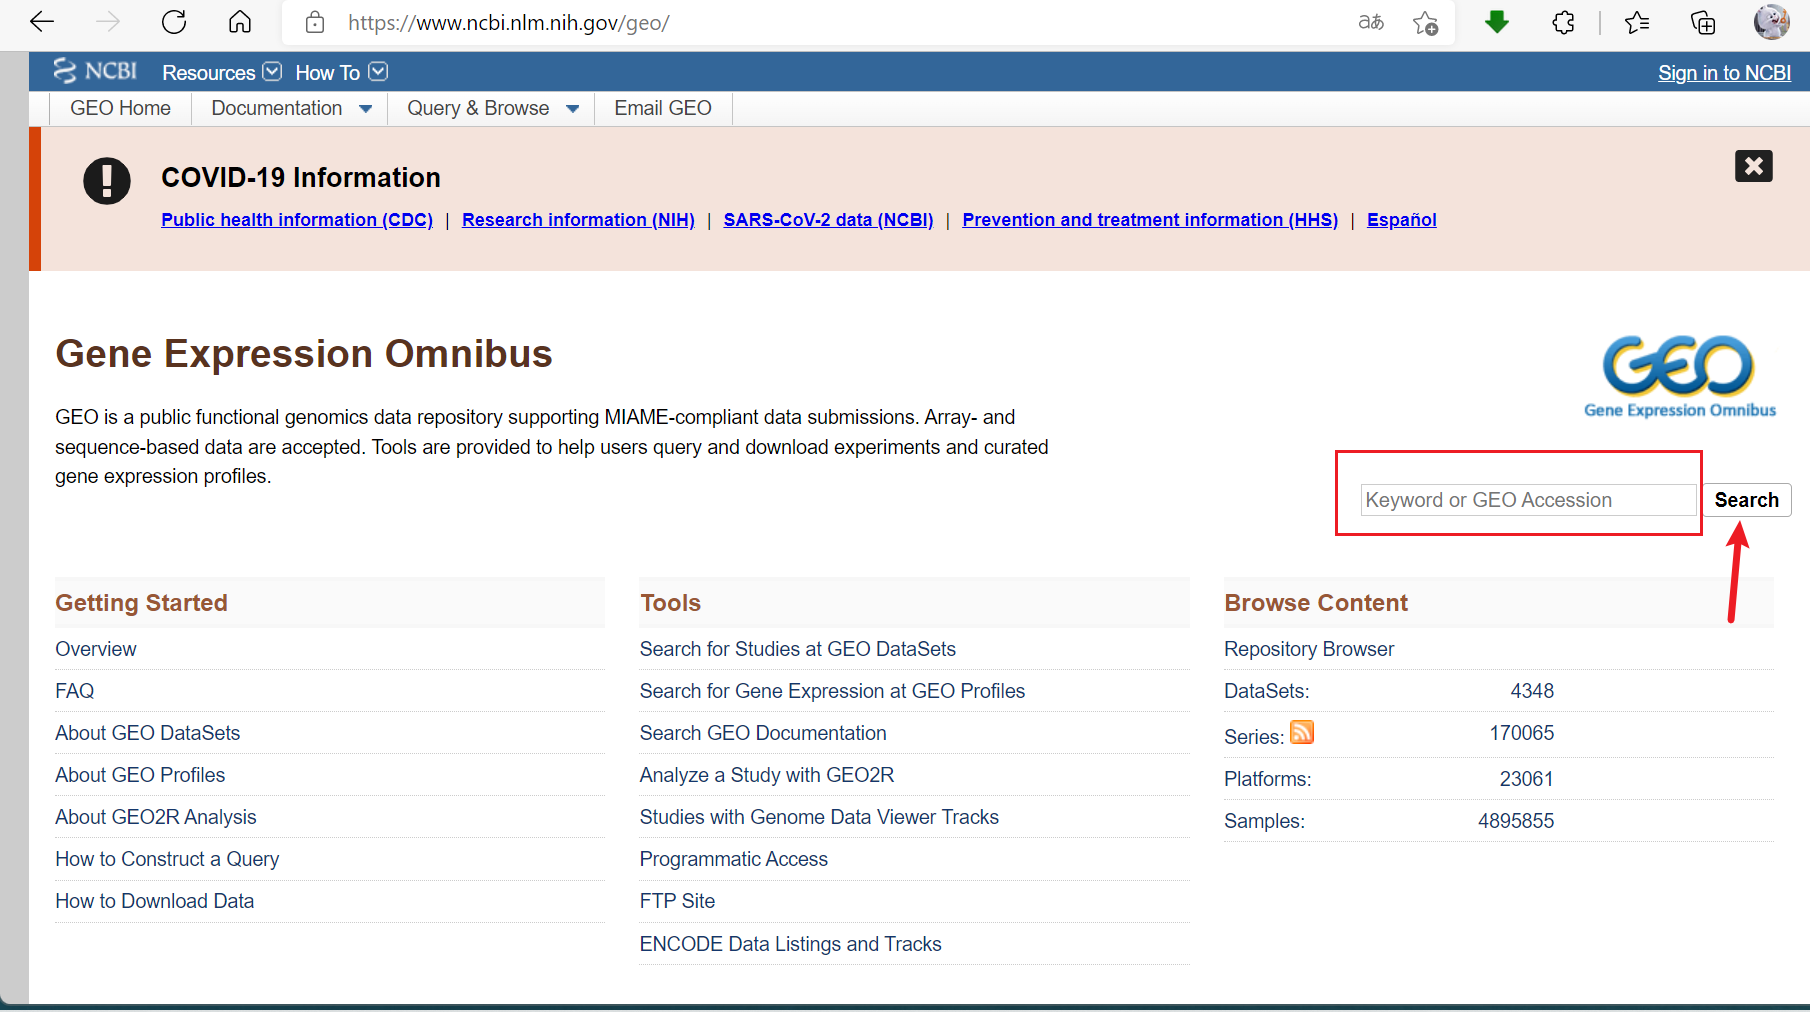Go to GEO Home tab

(x=120, y=108)
